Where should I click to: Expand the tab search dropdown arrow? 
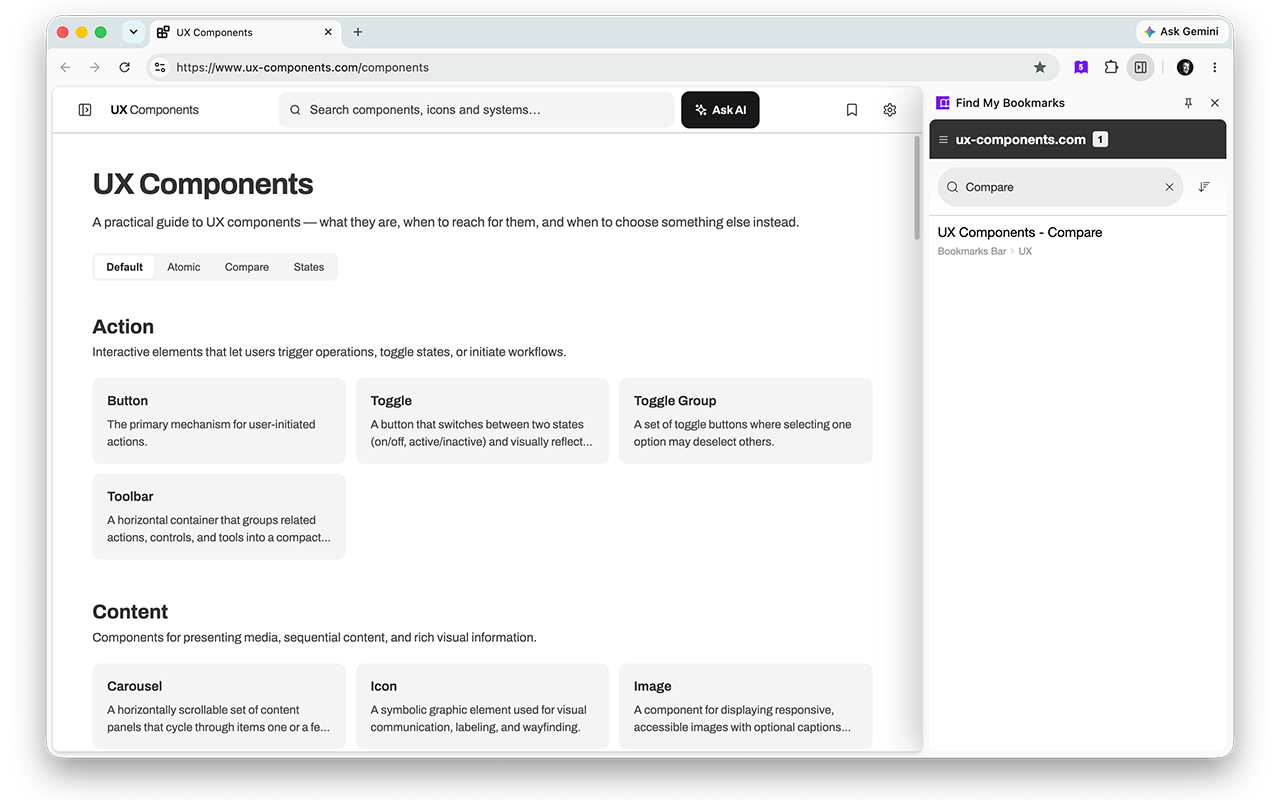click(133, 32)
